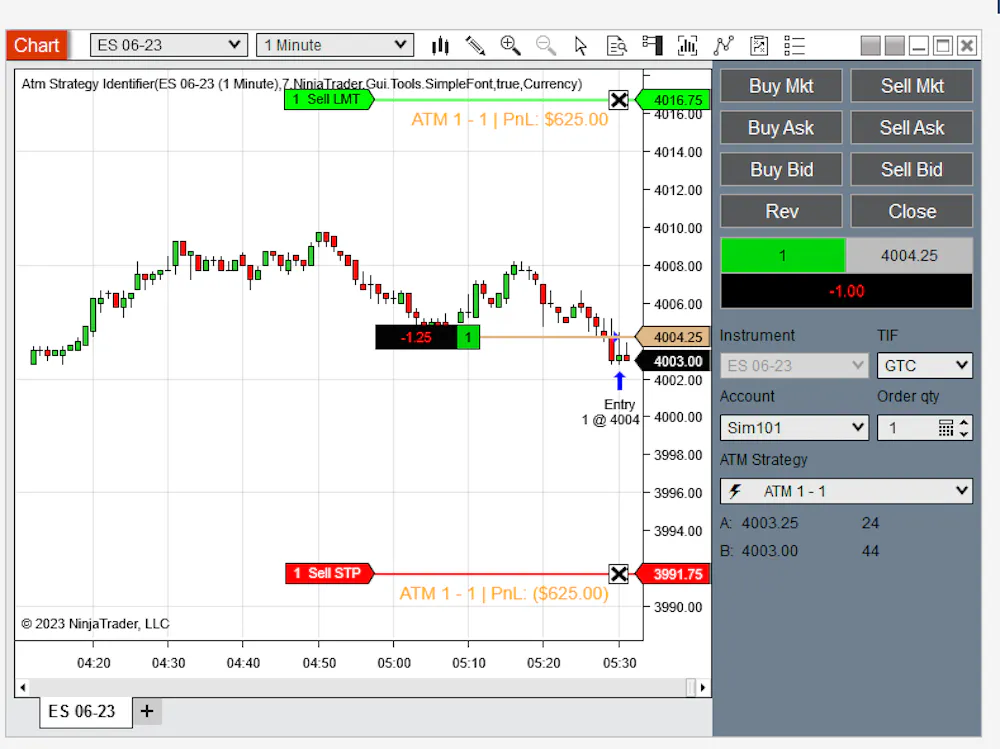This screenshot has width=1000, height=749.
Task: Cancel the Sell LMT order with X
Action: tap(619, 100)
